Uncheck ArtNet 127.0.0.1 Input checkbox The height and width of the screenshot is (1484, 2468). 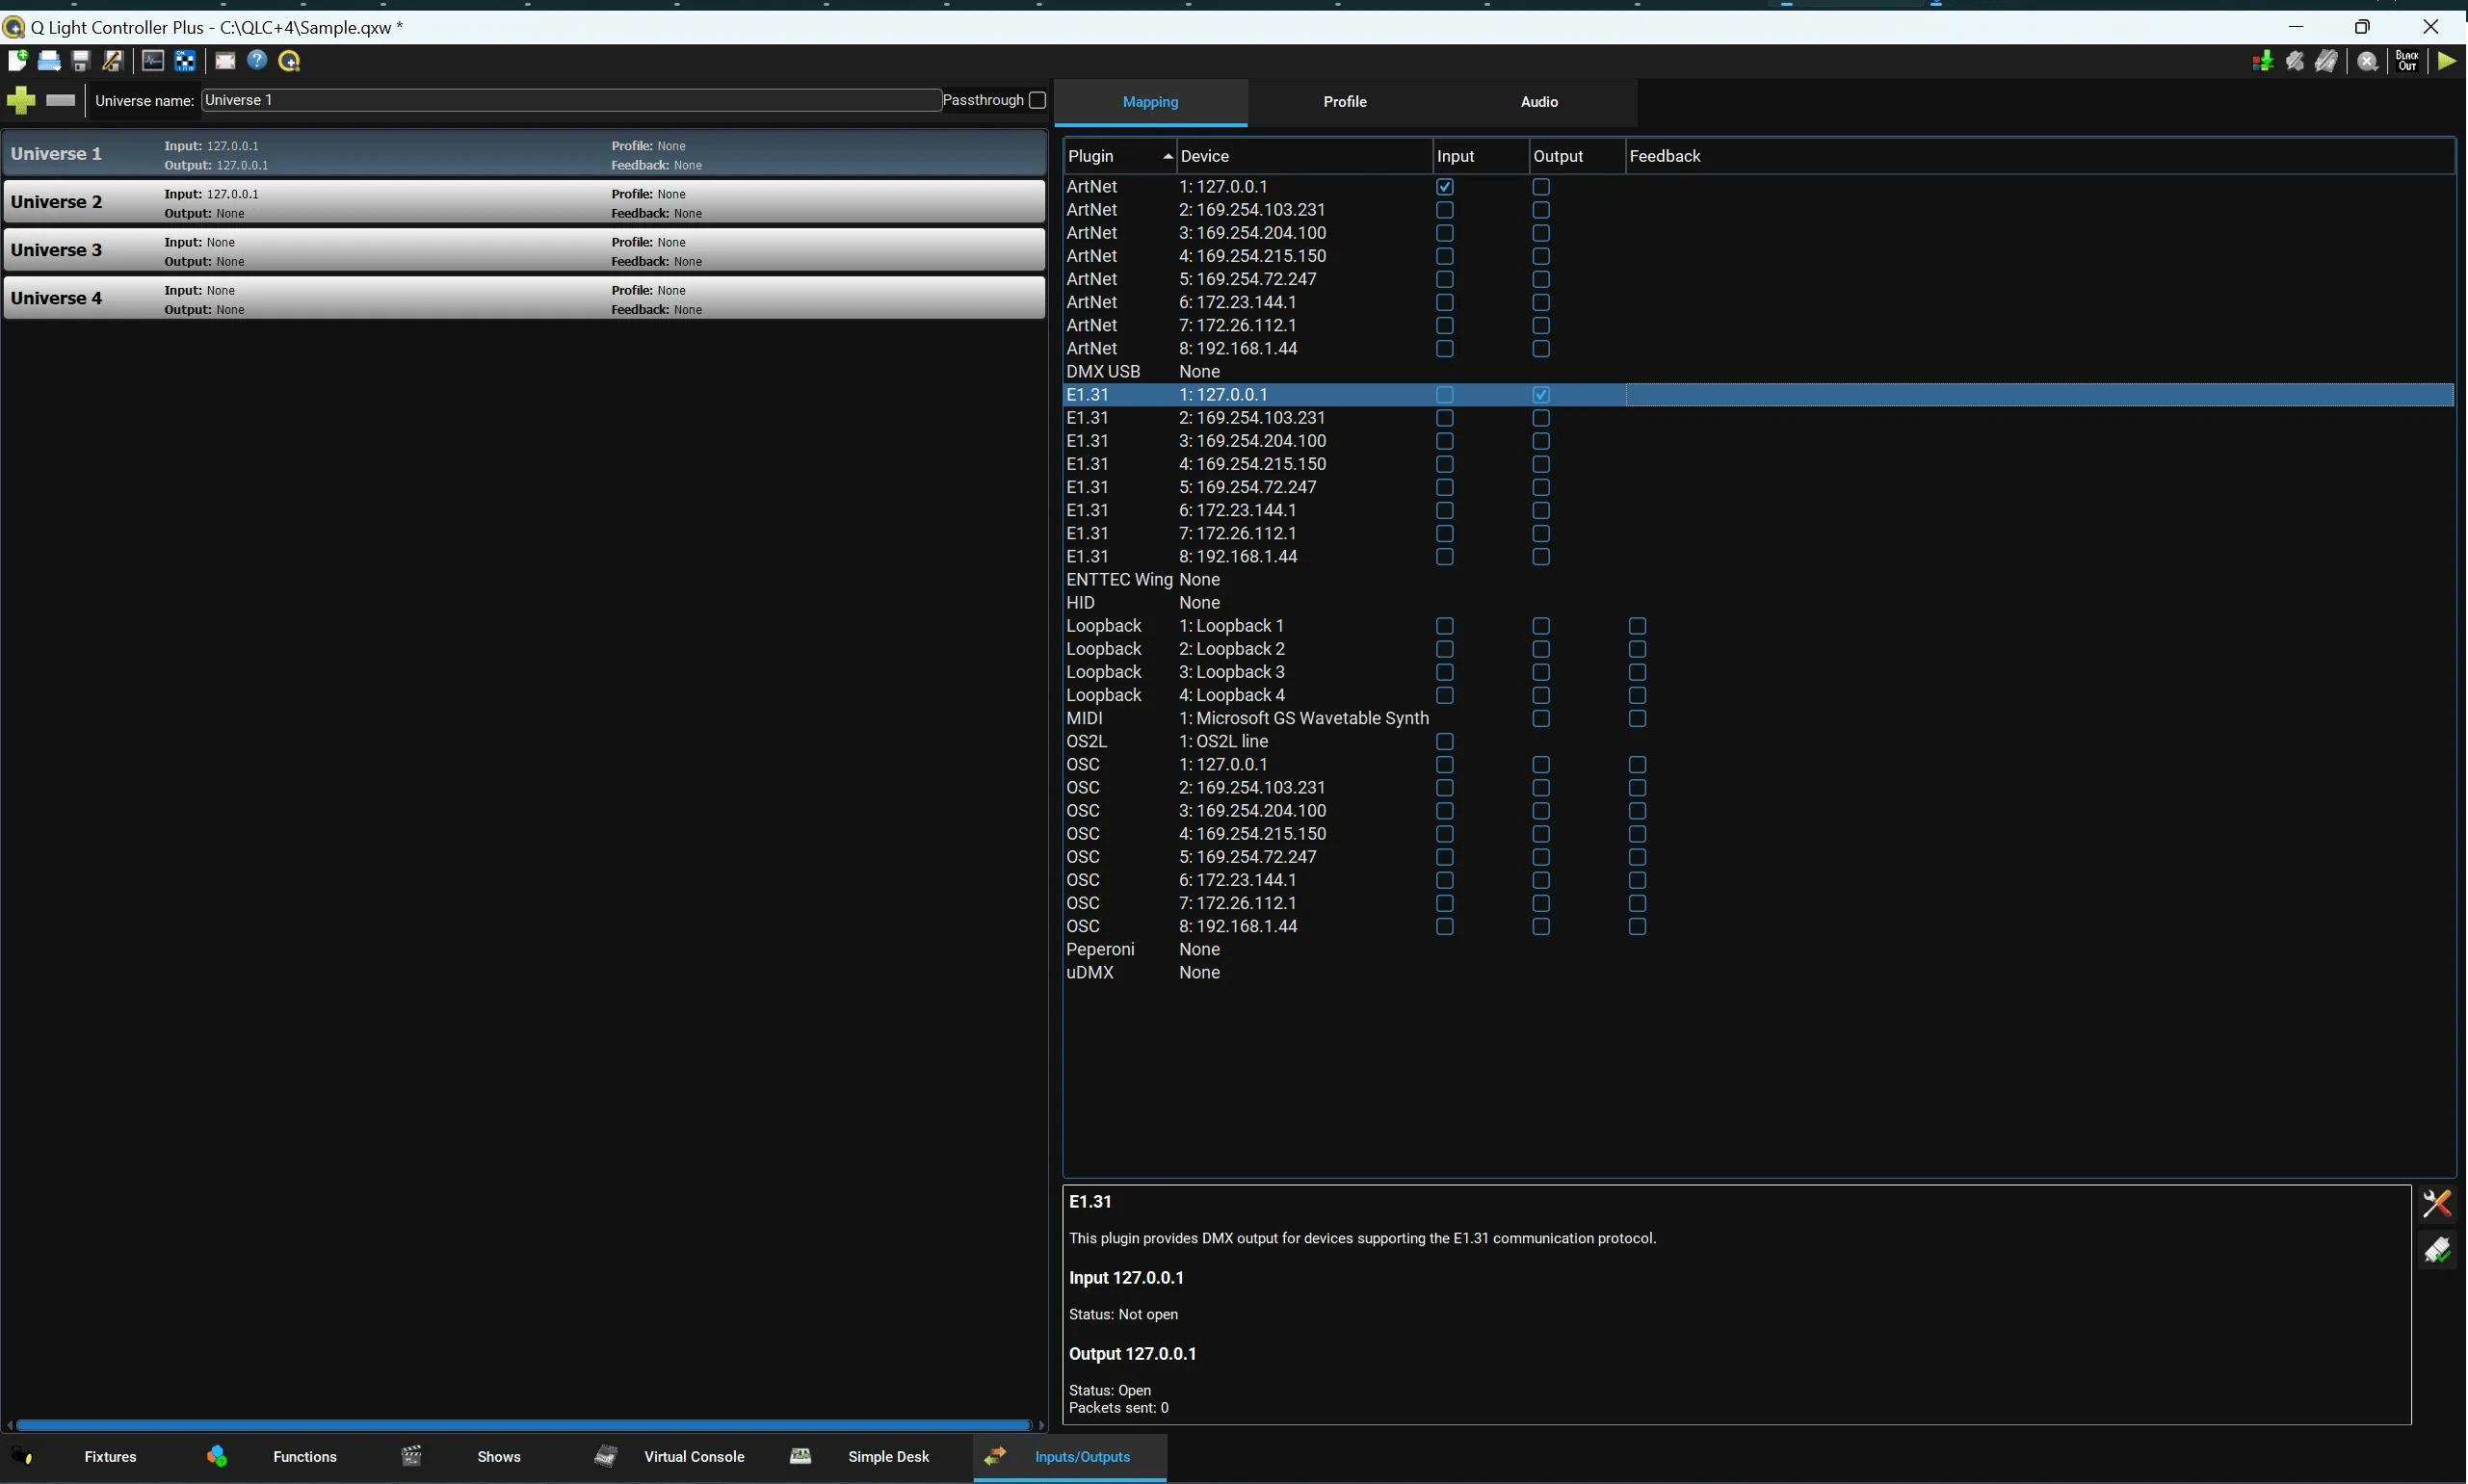point(1444,187)
